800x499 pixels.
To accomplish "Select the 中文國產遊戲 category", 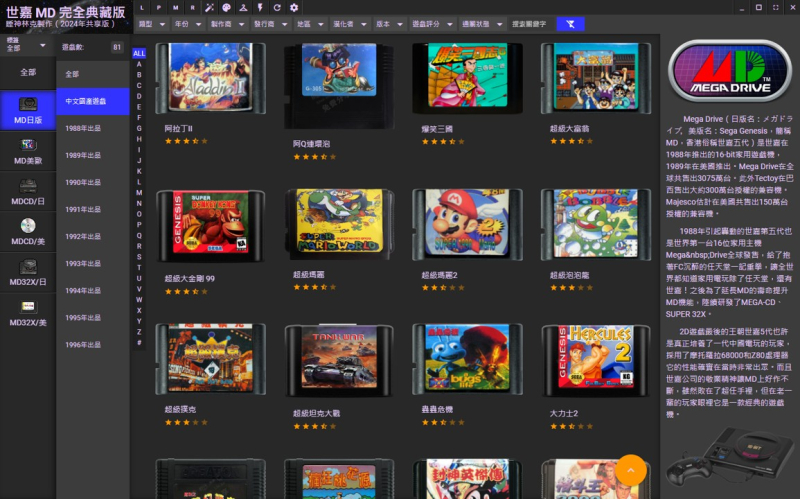I will point(93,101).
